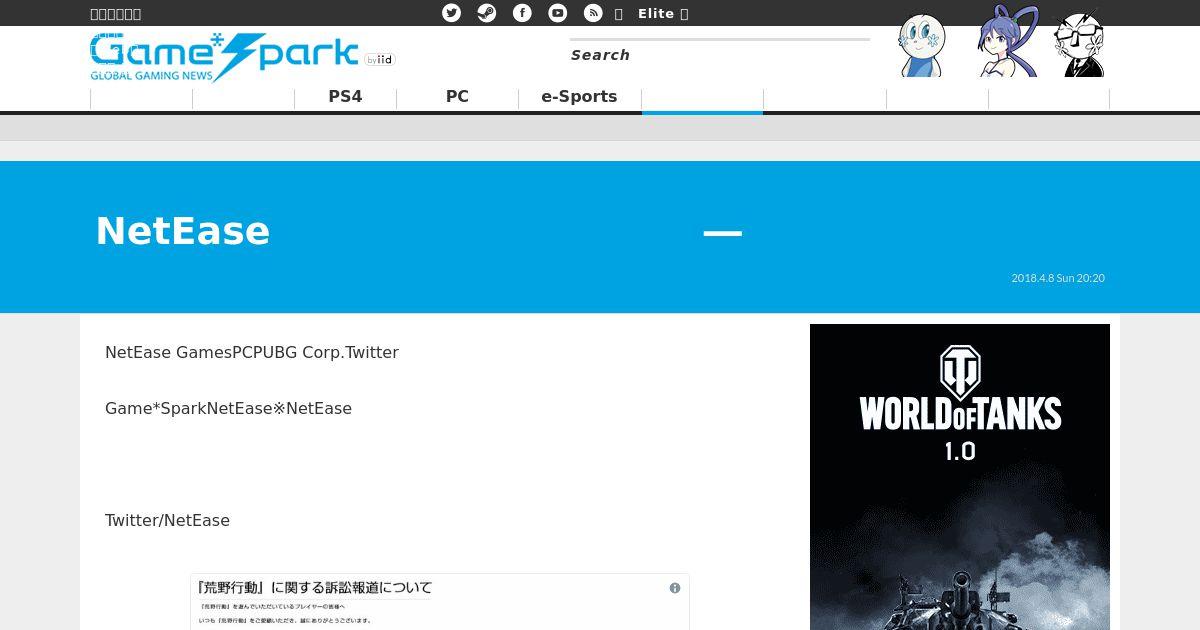This screenshot has height=630, width=1200.
Task: Switch to the PS4 navigation tab
Action: pyautogui.click(x=345, y=97)
